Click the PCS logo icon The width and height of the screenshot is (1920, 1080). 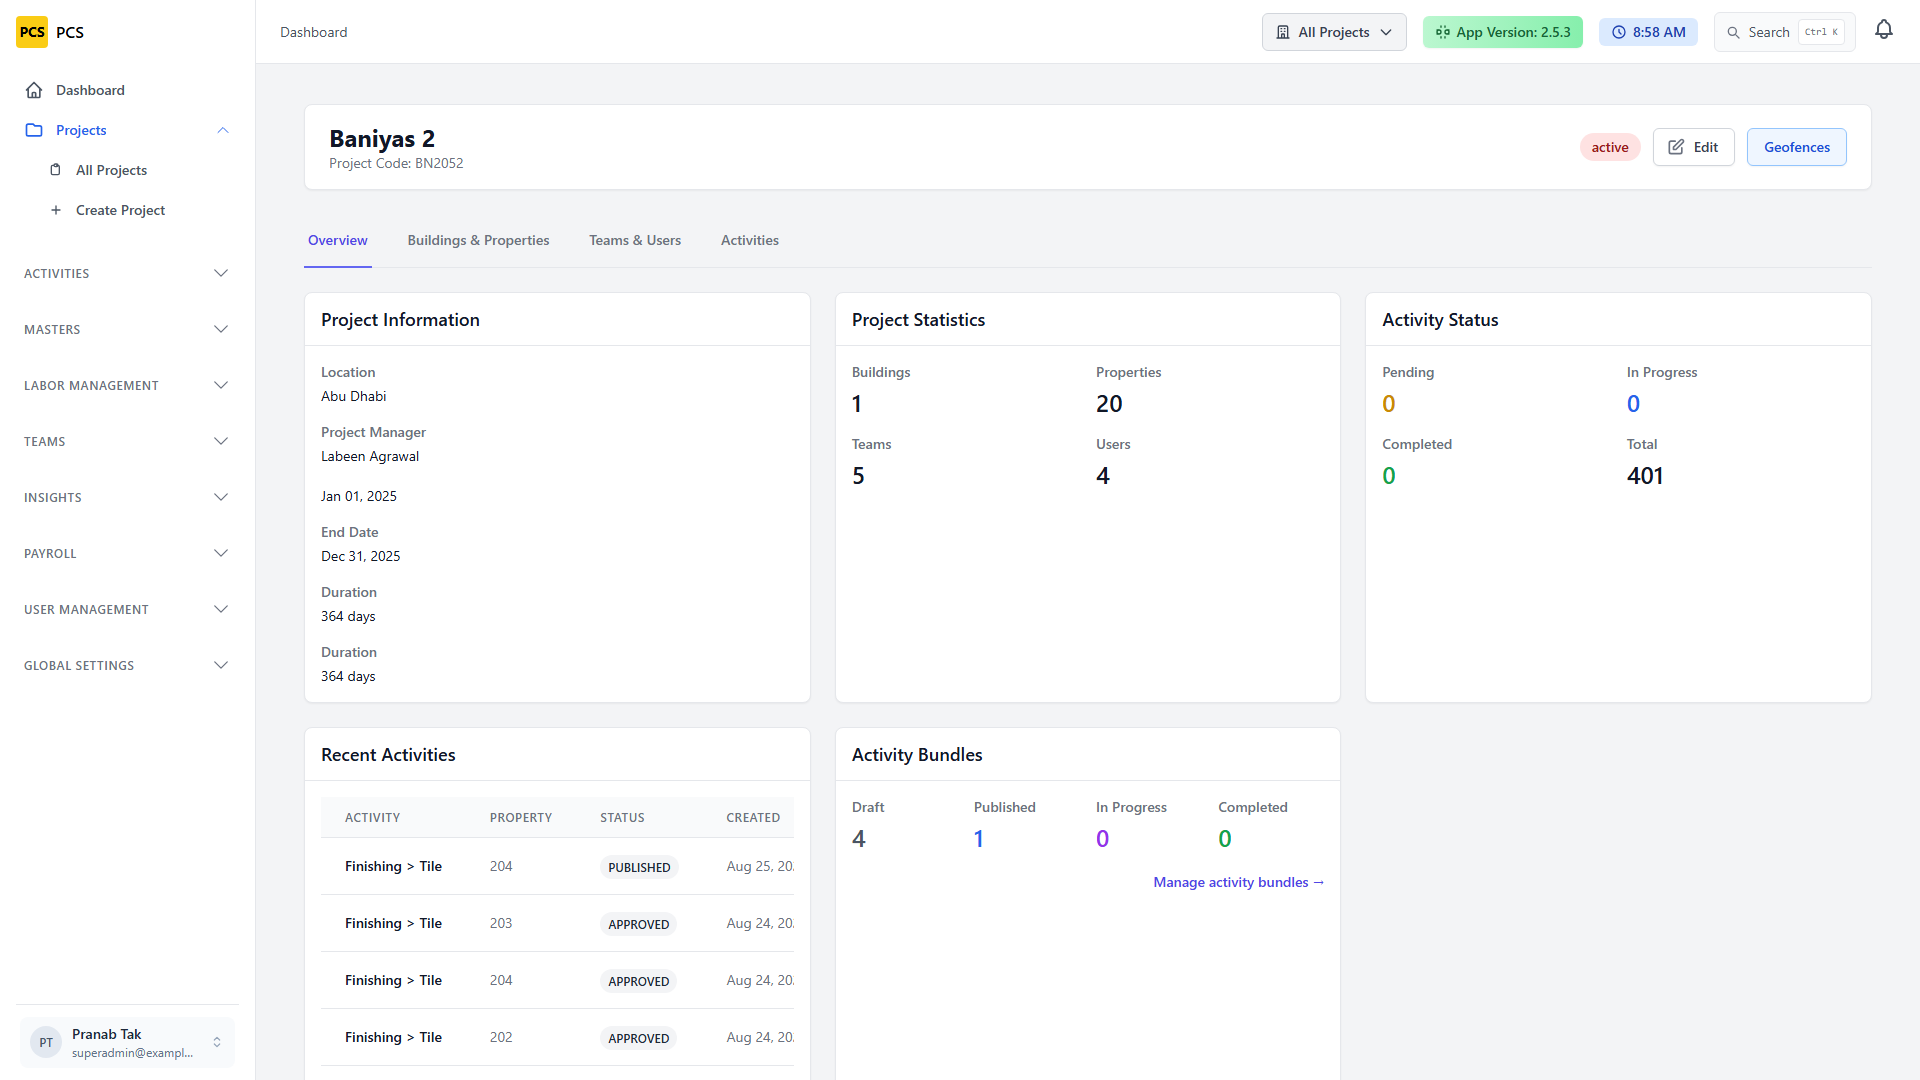coord(32,32)
